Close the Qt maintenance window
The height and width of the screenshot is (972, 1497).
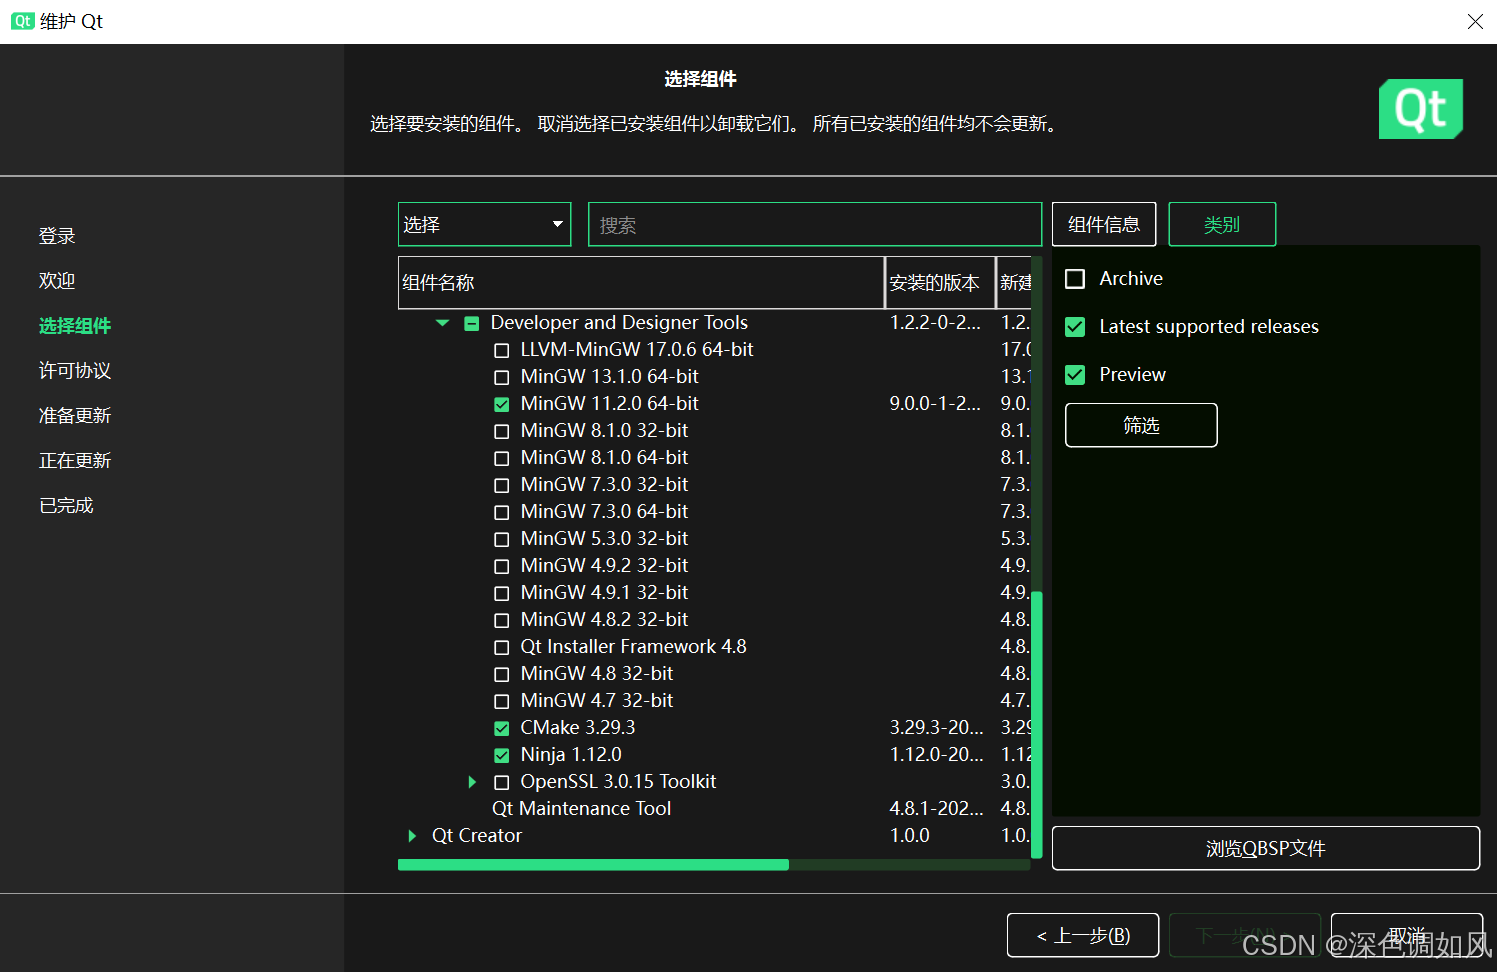pyautogui.click(x=1475, y=21)
